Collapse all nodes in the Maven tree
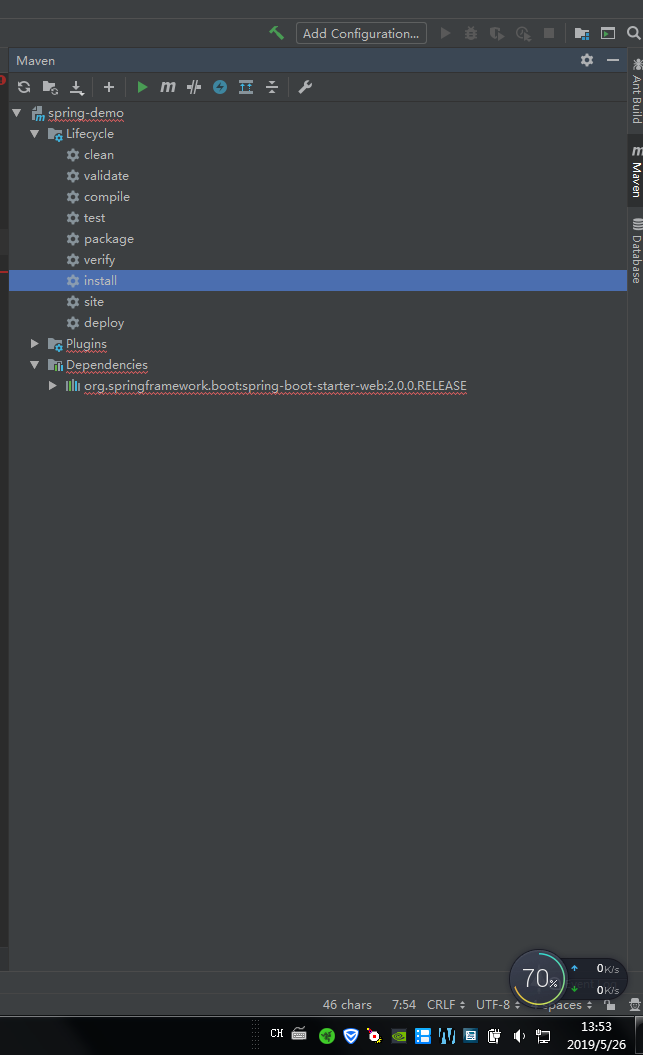The height and width of the screenshot is (1055, 645). [x=271, y=87]
